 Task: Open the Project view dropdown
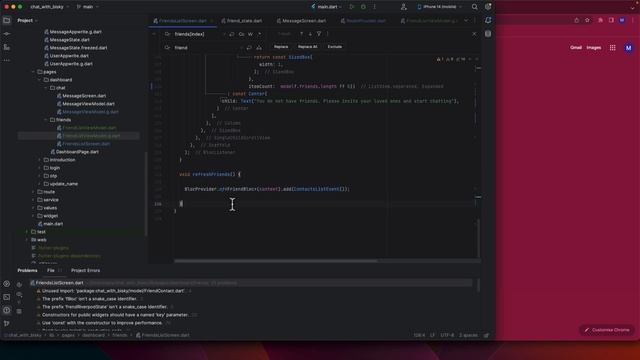pos(27,20)
